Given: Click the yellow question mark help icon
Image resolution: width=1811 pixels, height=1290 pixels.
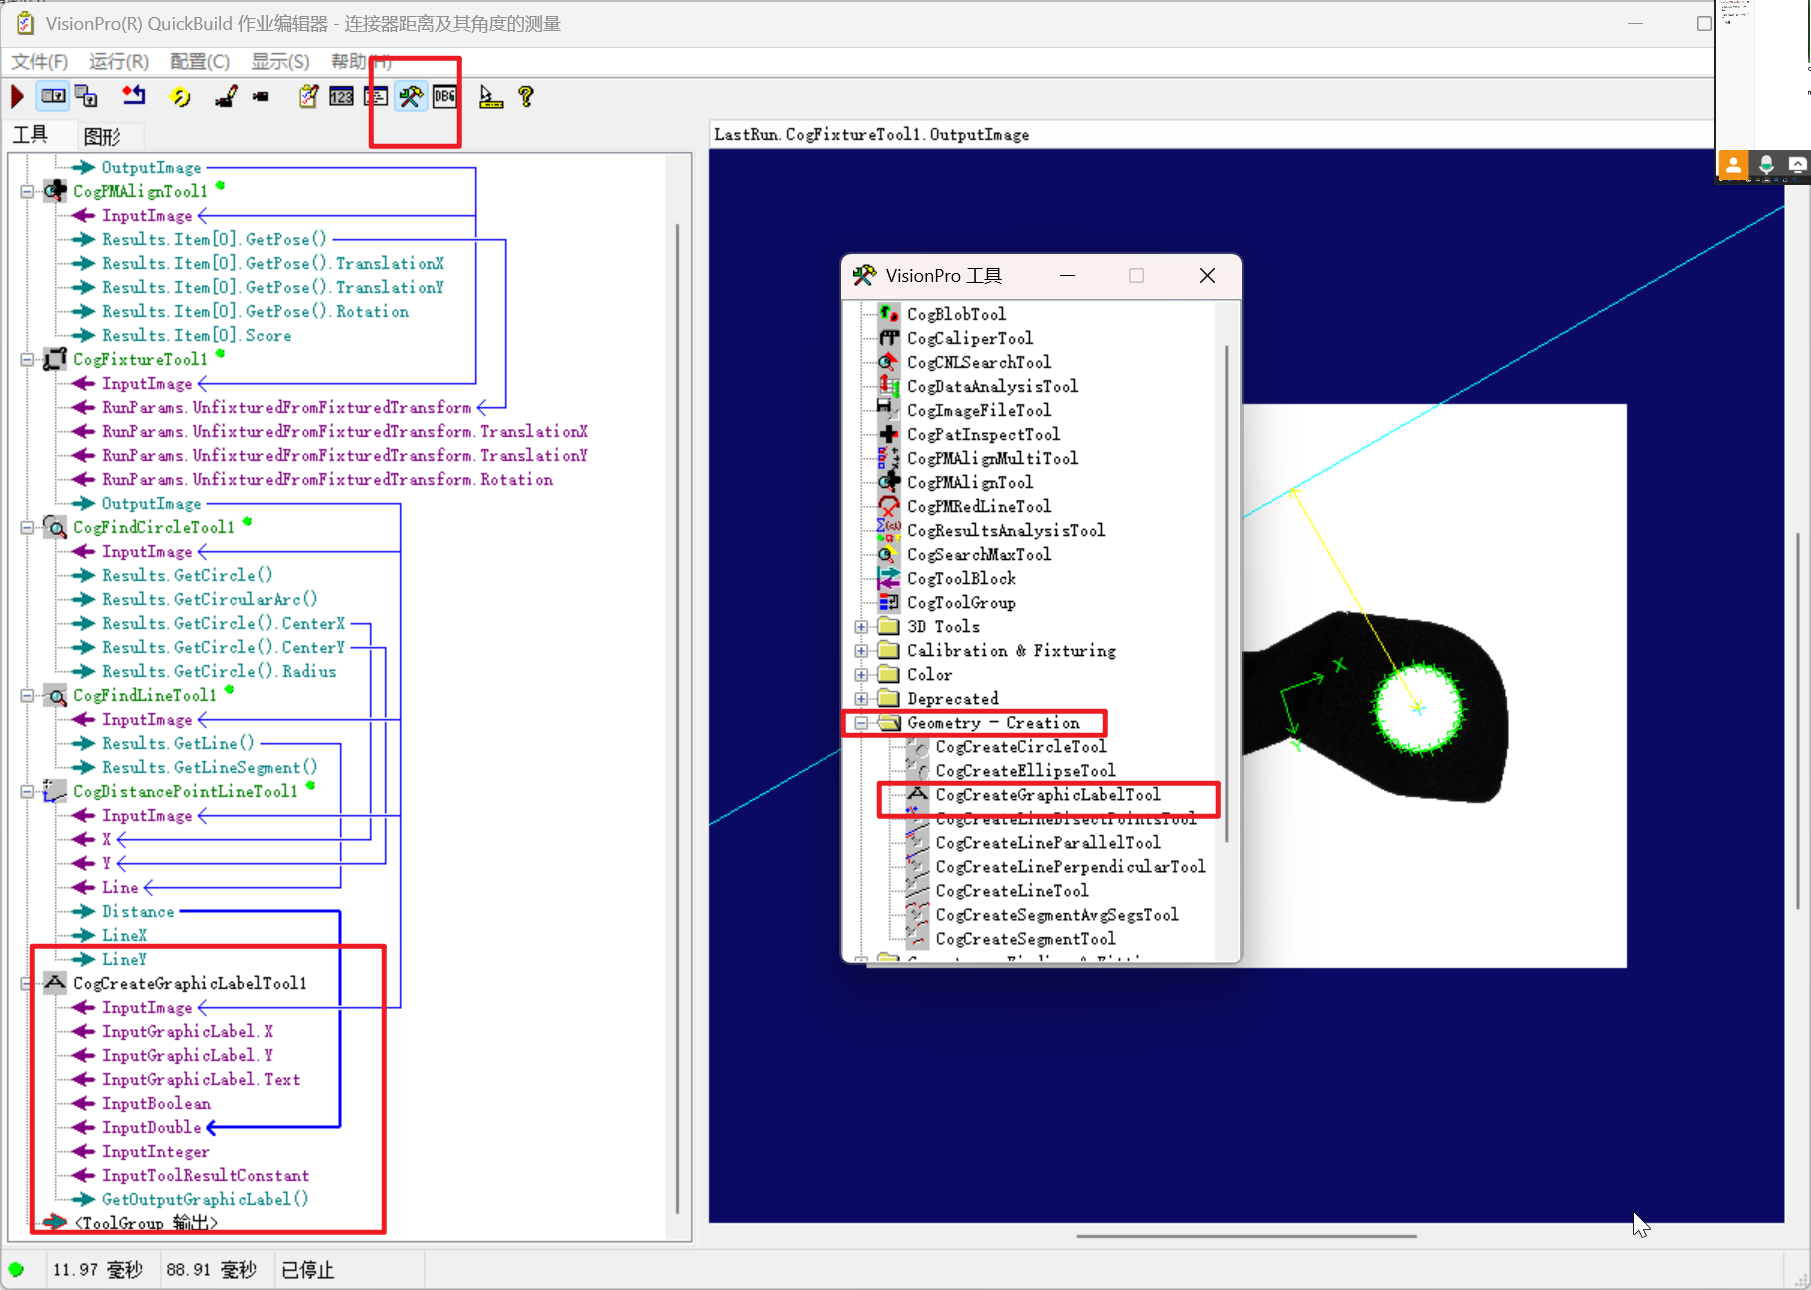Looking at the screenshot, I should [526, 97].
